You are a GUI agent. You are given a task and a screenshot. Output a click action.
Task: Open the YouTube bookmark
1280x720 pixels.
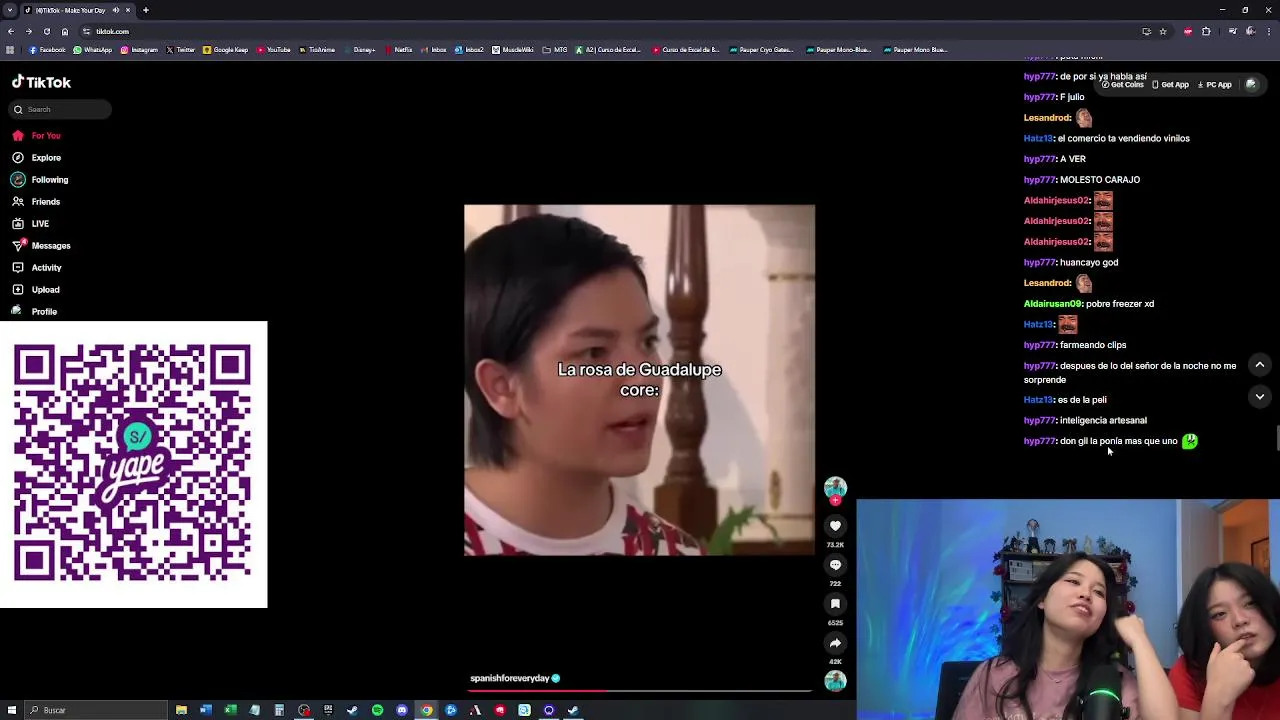coord(273,50)
